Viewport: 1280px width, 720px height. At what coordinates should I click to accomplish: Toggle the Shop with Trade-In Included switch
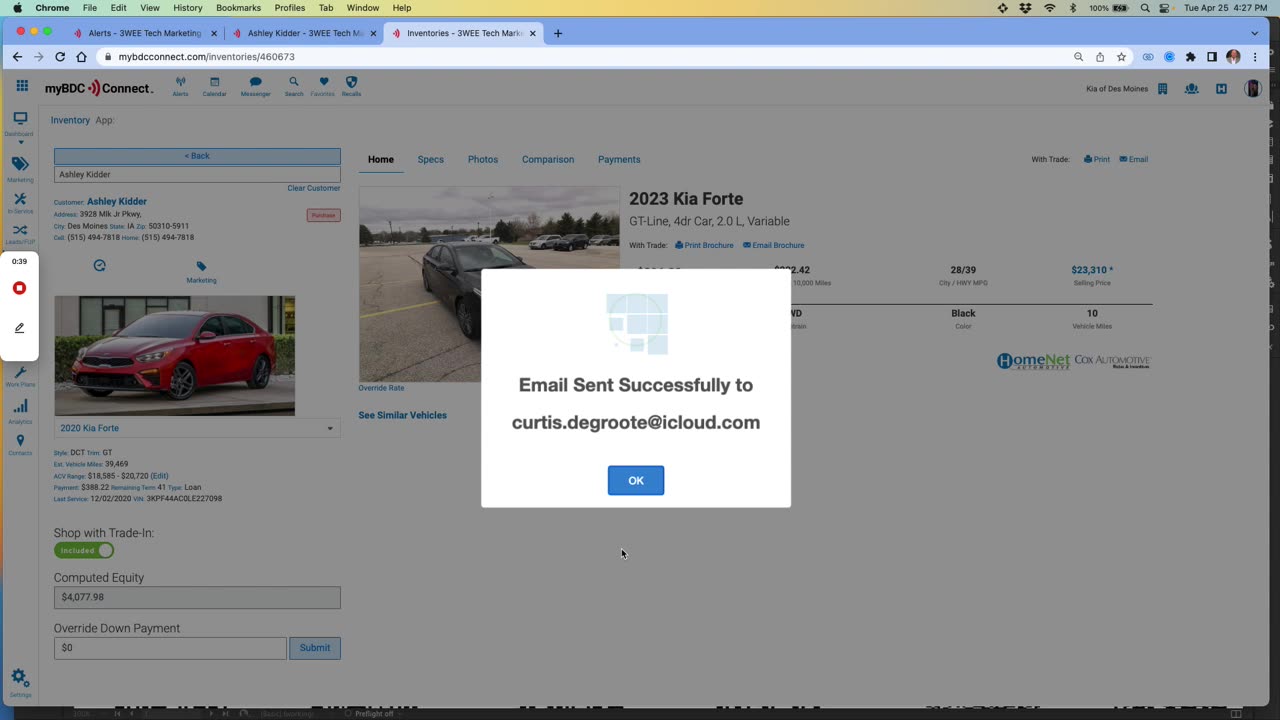tap(84, 550)
